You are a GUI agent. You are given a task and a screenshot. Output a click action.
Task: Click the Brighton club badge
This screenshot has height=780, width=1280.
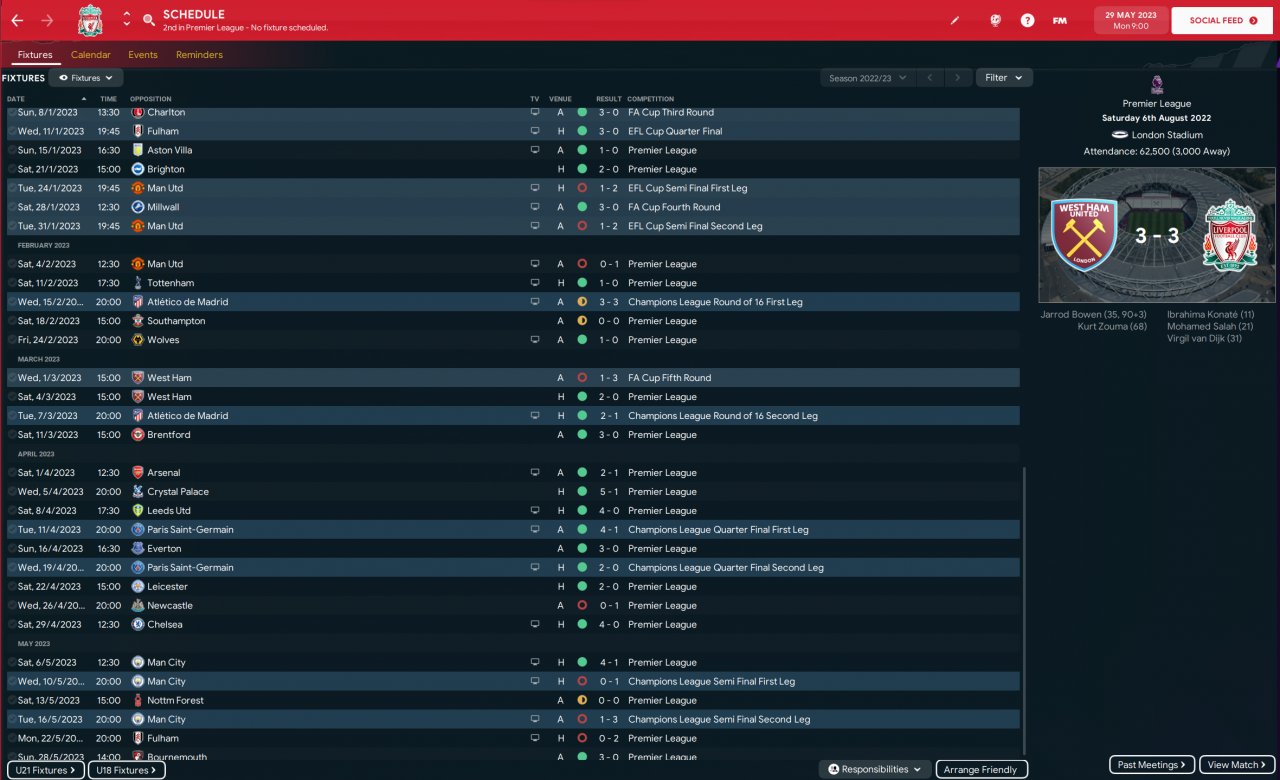point(138,169)
